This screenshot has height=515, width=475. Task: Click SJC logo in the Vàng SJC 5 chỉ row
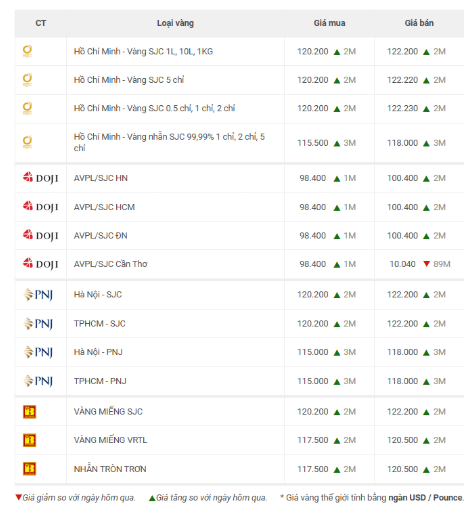coord(27,80)
